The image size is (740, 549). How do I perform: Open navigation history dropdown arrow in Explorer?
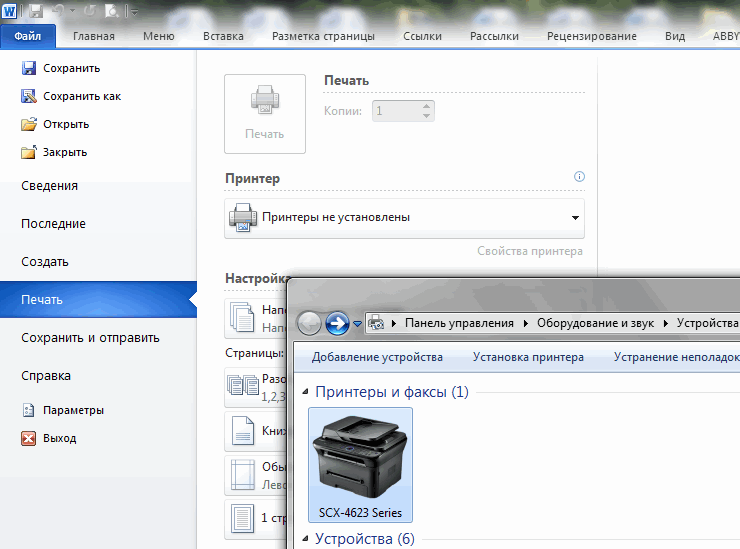coord(357,324)
